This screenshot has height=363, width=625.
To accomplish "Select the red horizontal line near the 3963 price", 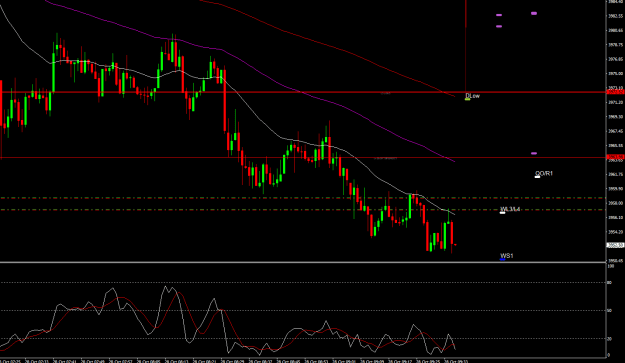I will 303,158.
